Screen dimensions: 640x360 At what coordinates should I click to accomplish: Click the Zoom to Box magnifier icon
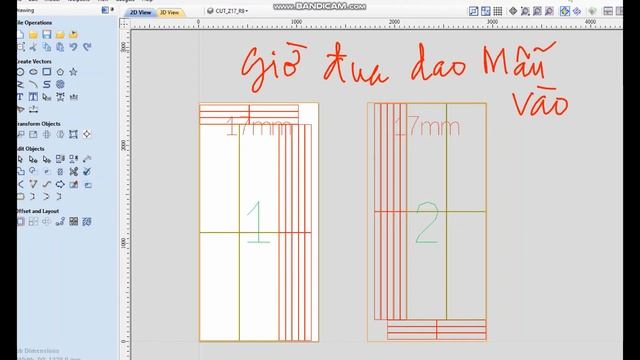[x=525, y=11]
